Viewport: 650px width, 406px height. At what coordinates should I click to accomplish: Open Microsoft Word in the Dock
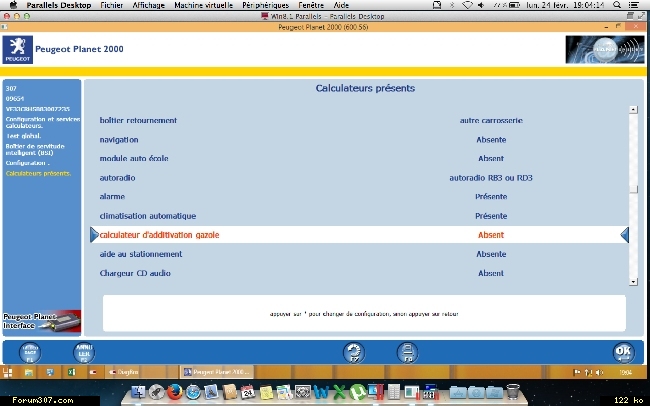coord(321,391)
